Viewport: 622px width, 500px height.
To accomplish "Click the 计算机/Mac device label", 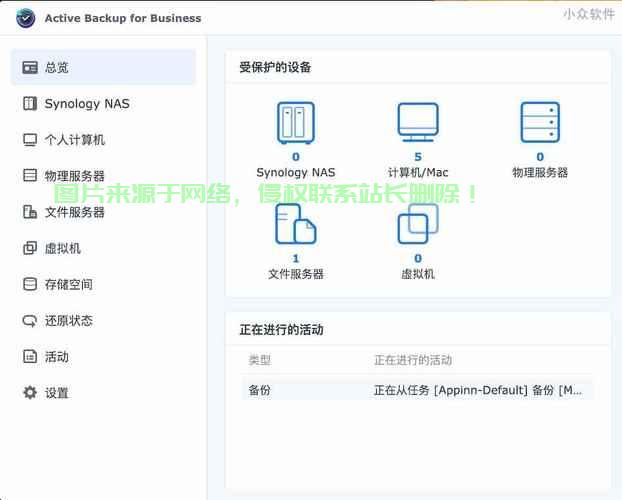I will click(x=418, y=172).
